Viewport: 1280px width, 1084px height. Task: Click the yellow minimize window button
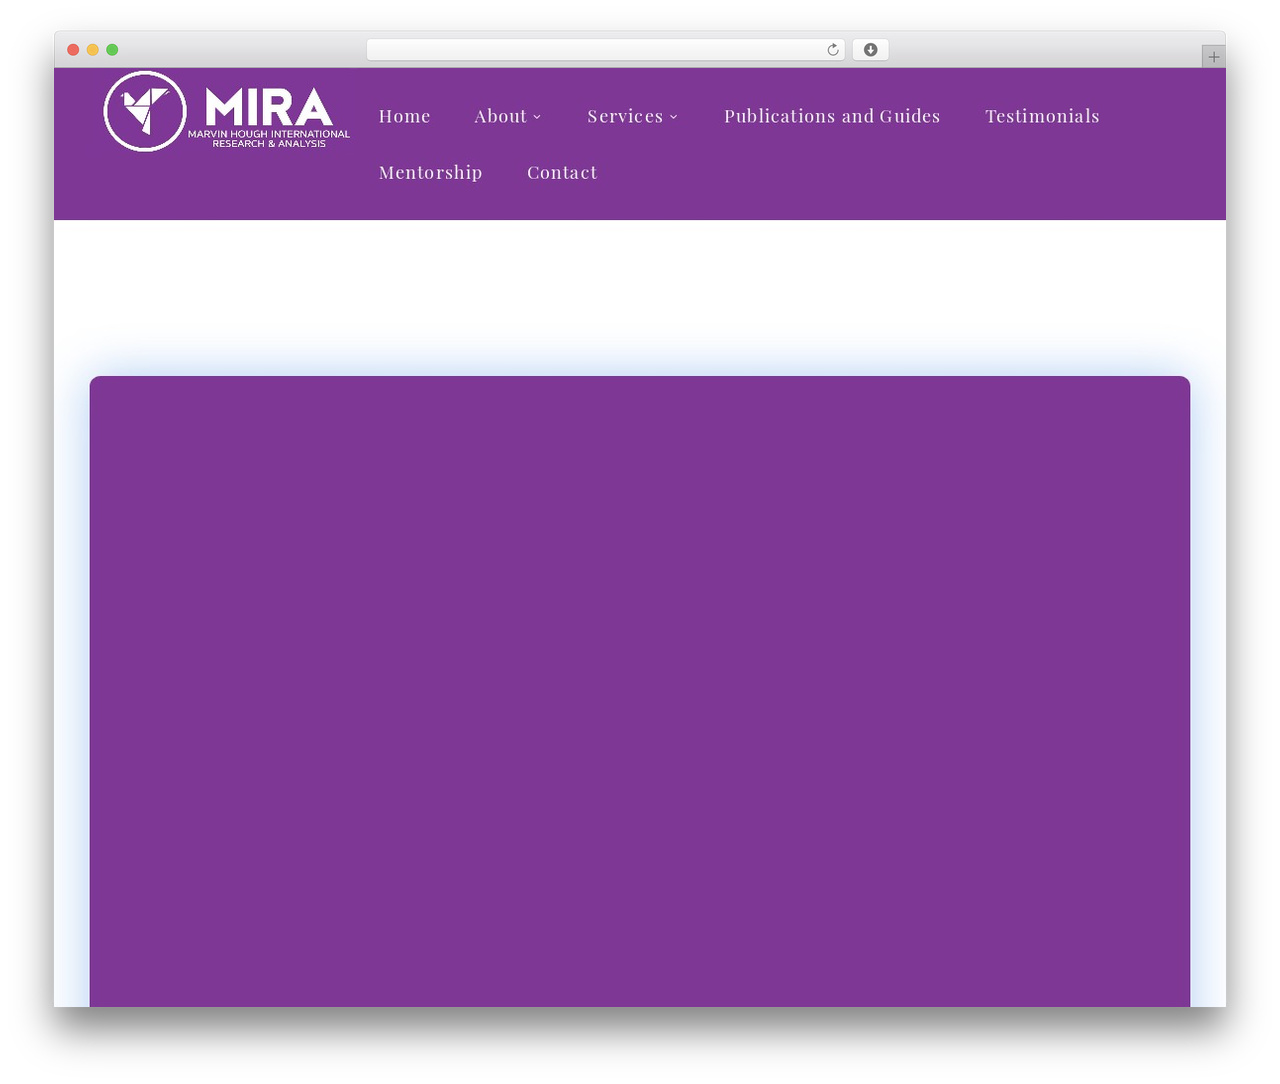[x=93, y=50]
